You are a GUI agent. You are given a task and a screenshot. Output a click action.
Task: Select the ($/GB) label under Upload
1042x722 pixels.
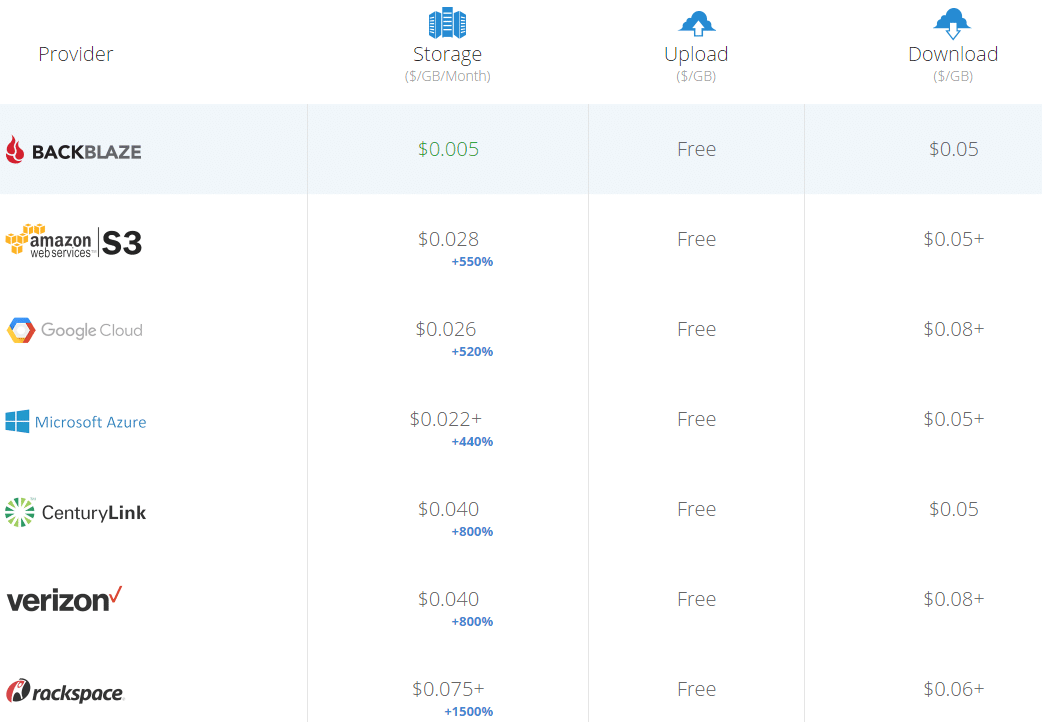(696, 76)
